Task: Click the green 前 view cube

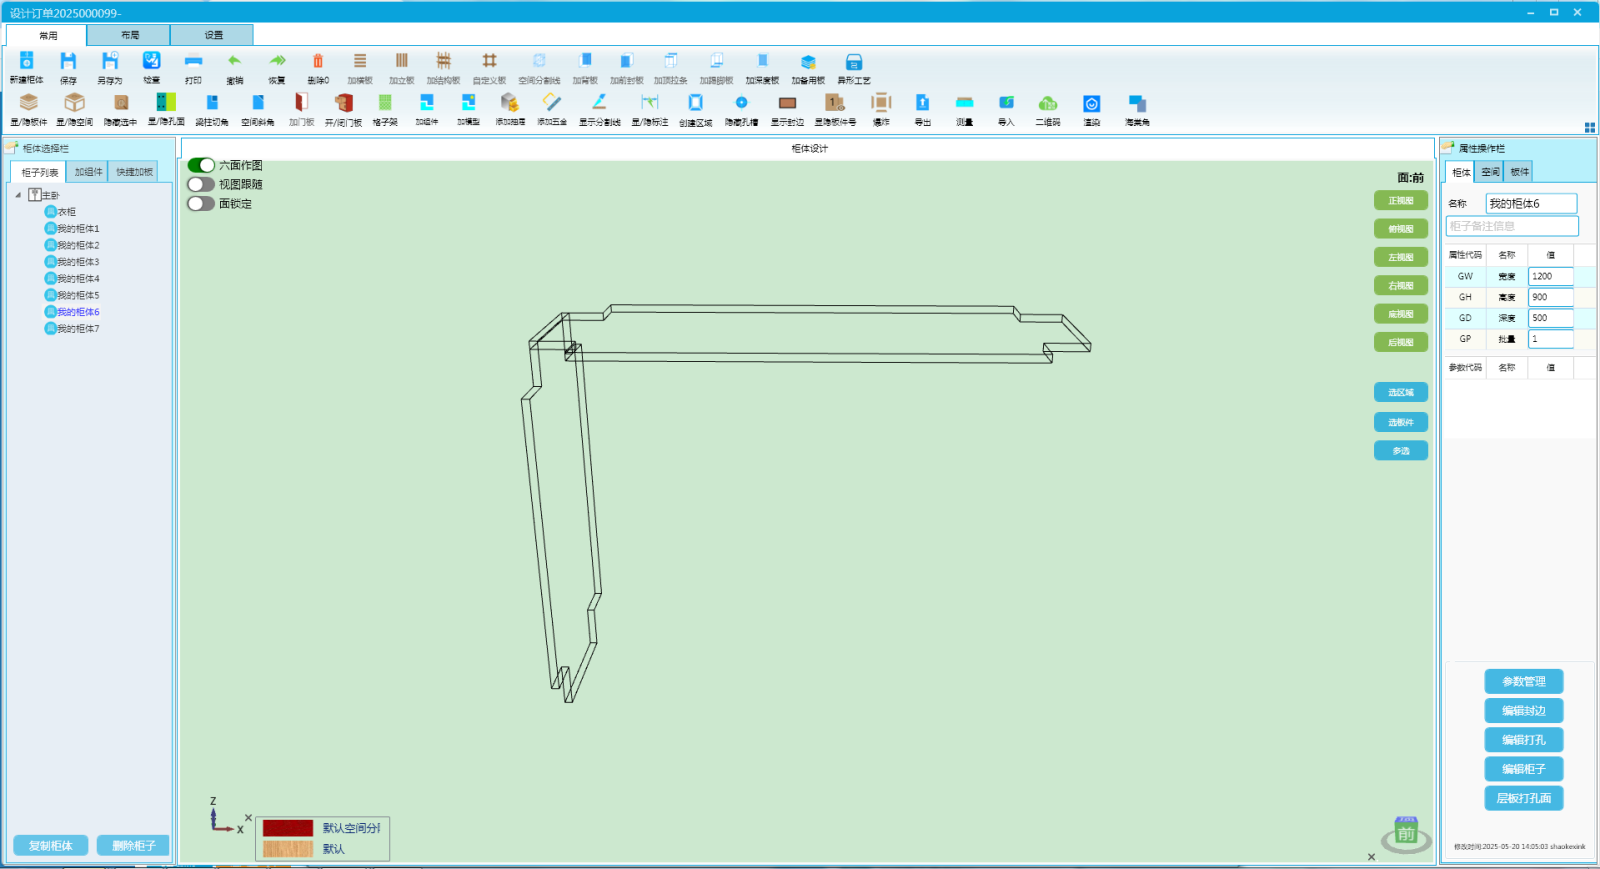Action: click(1406, 833)
